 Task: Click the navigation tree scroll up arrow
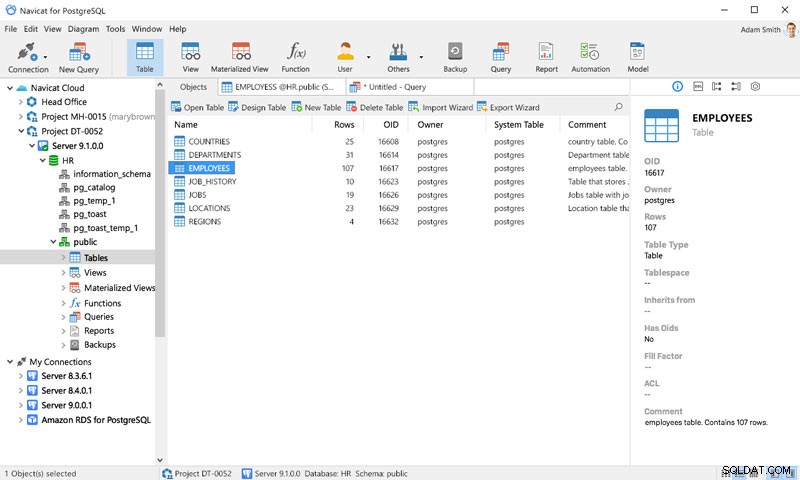[x=160, y=85]
